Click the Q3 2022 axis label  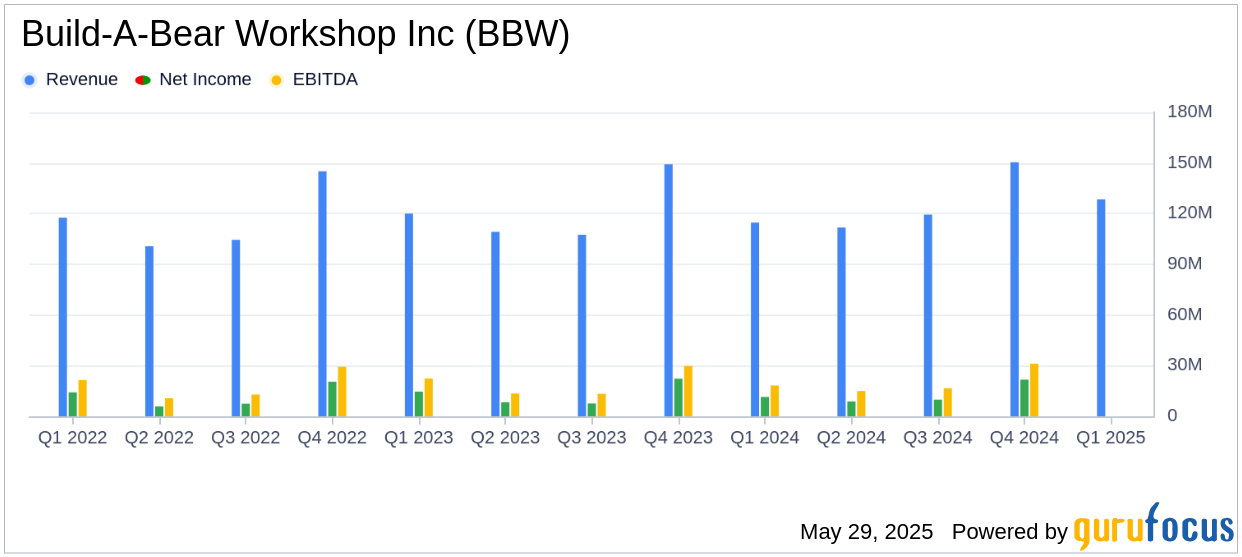(x=246, y=438)
